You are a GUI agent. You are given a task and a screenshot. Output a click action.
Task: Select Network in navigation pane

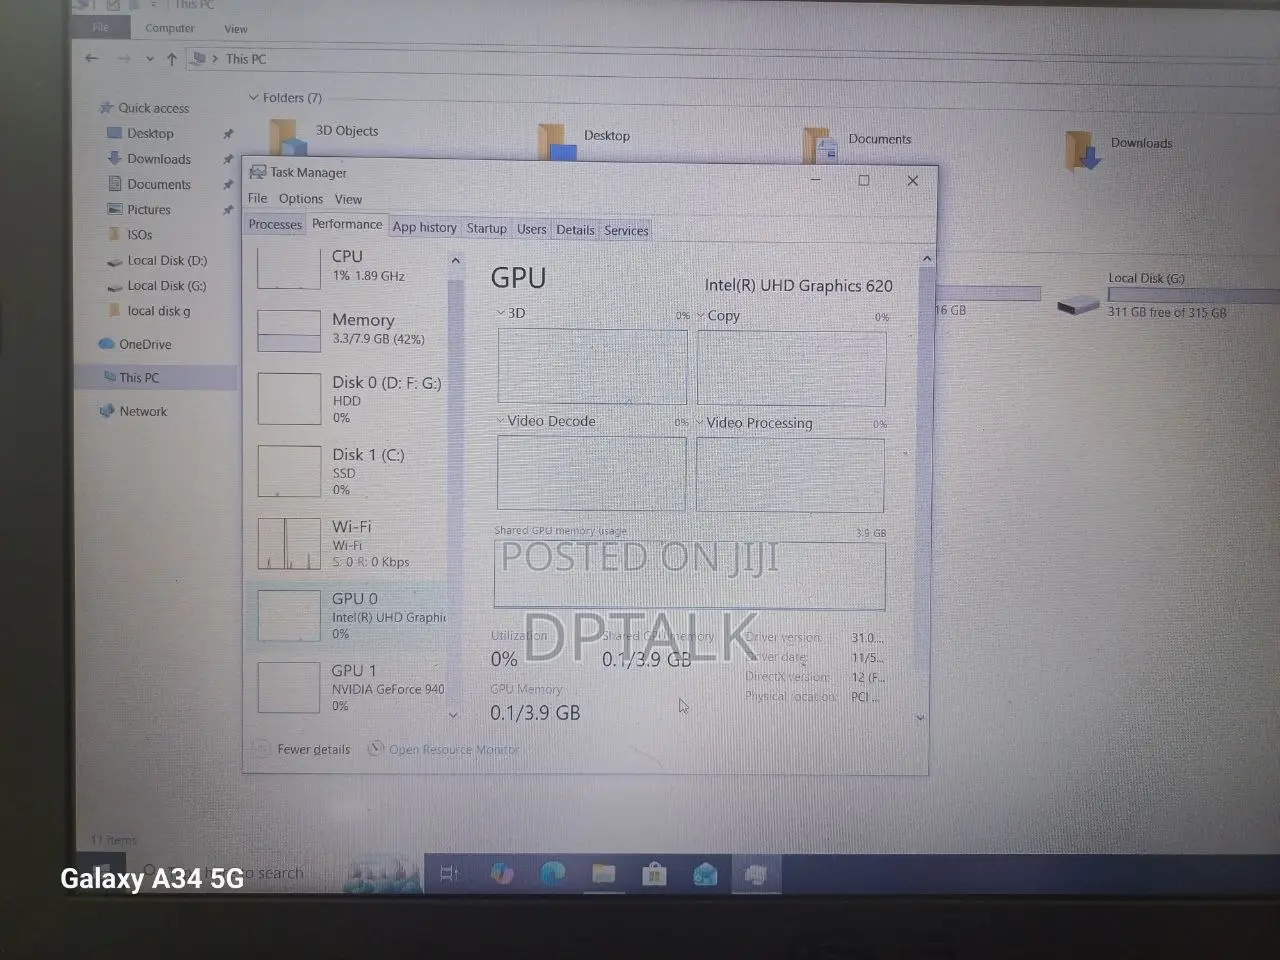(x=133, y=411)
